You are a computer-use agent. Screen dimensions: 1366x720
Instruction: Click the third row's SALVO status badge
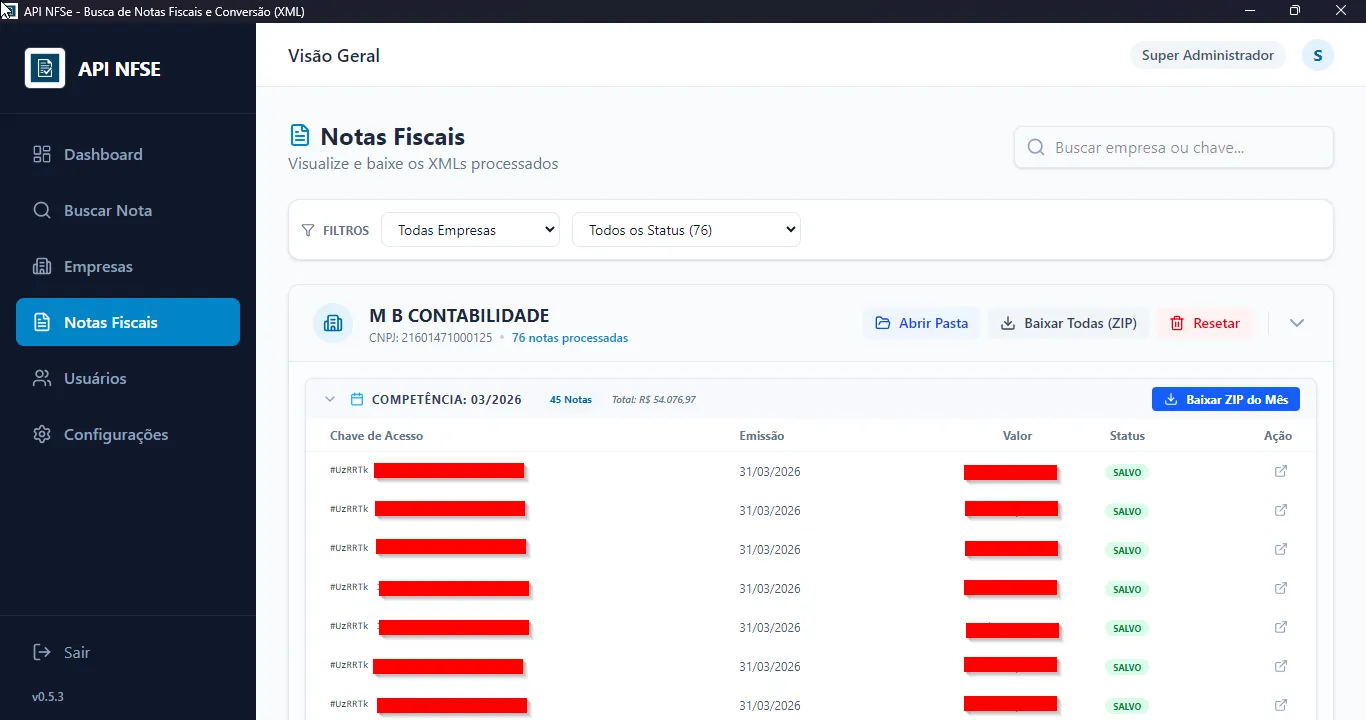pyautogui.click(x=1127, y=550)
